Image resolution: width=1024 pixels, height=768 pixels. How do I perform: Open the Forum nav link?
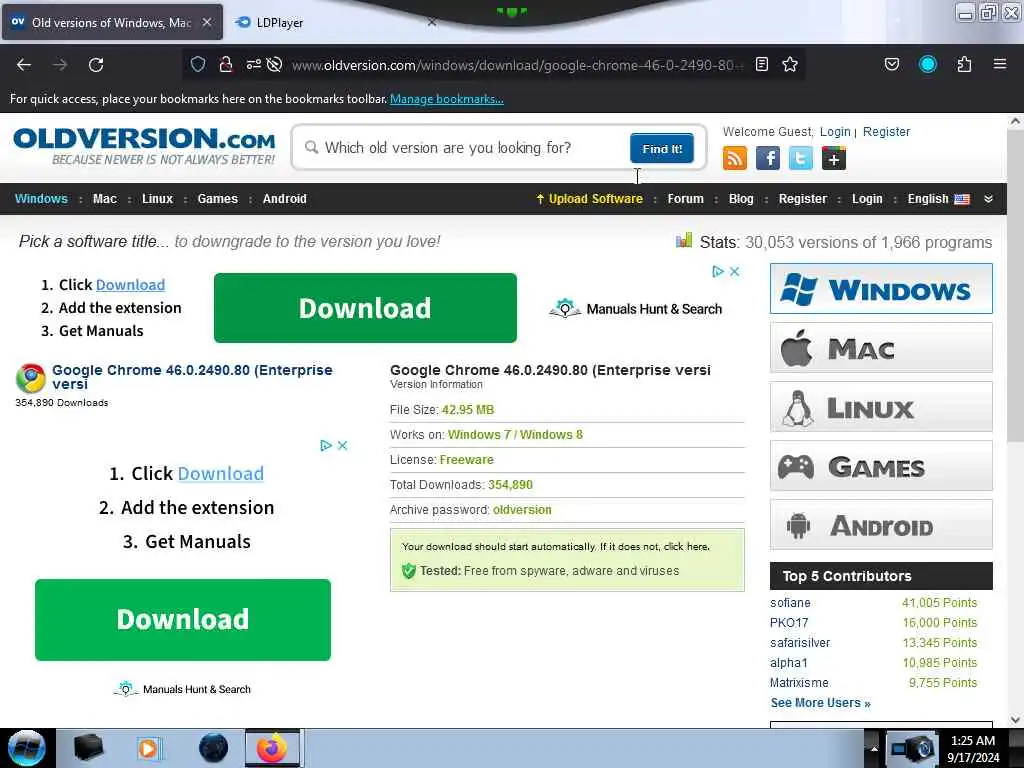pyautogui.click(x=685, y=199)
